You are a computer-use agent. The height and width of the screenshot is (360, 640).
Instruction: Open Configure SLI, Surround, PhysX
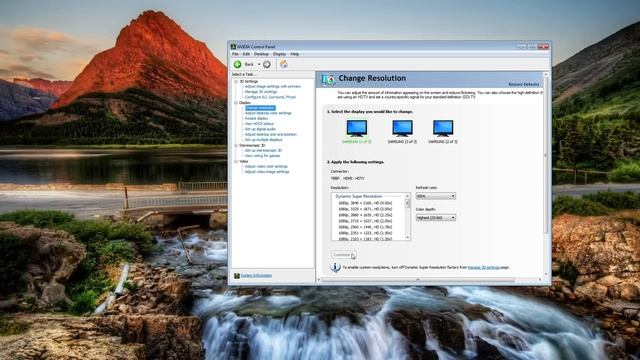click(x=270, y=97)
